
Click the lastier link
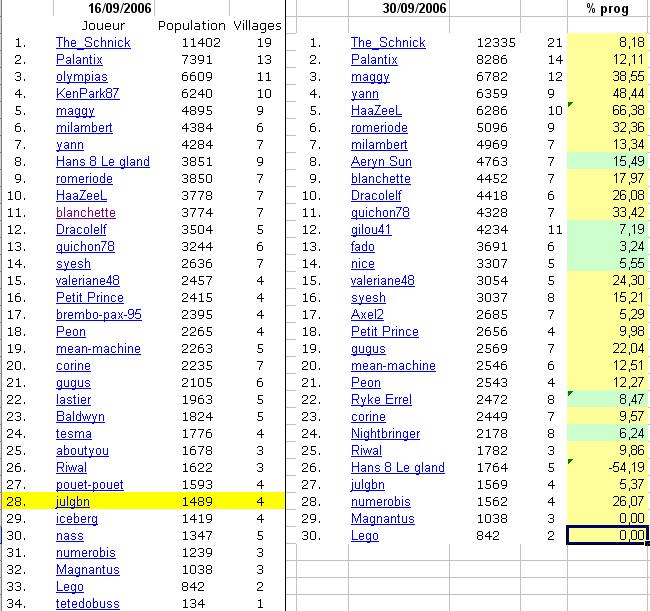tap(73, 400)
